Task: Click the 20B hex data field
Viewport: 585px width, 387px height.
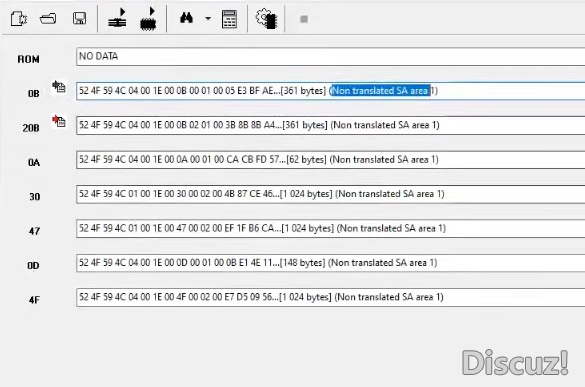Action: (331, 125)
